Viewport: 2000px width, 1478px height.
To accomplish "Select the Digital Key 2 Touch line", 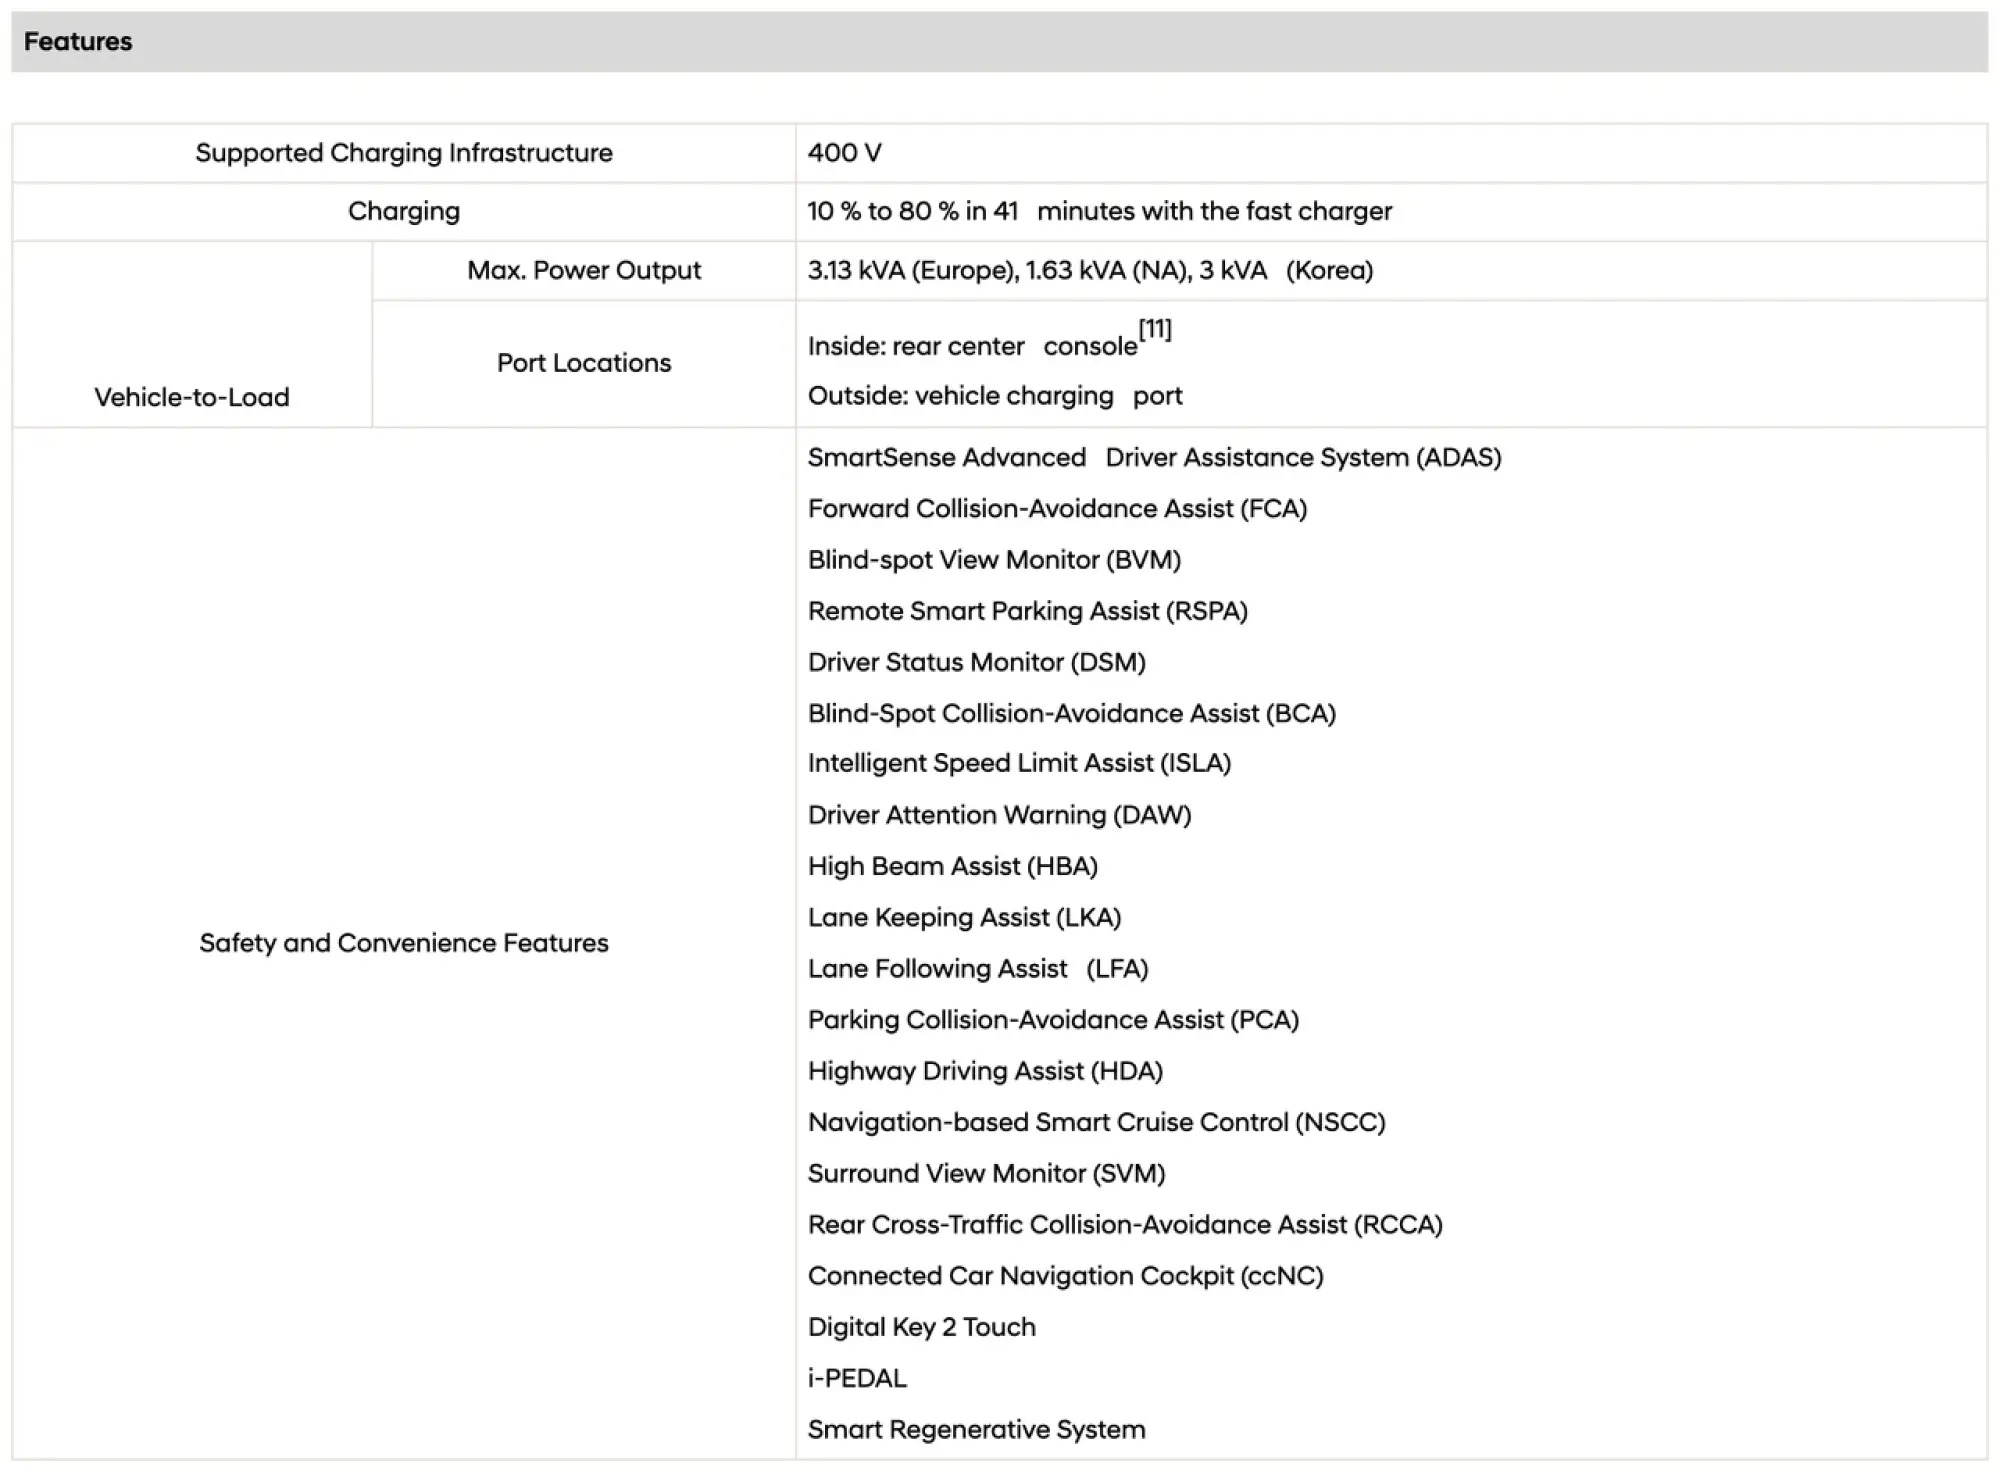I will tap(922, 1327).
